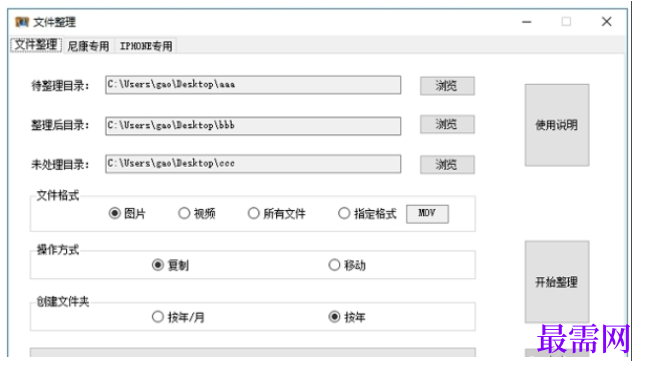Close the 文件整理 window
The height and width of the screenshot is (370, 649).
tap(606, 22)
